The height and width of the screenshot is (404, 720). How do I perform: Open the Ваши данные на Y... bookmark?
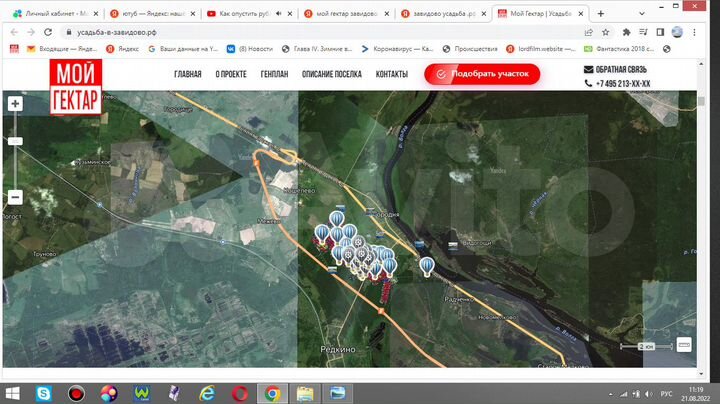(x=183, y=49)
